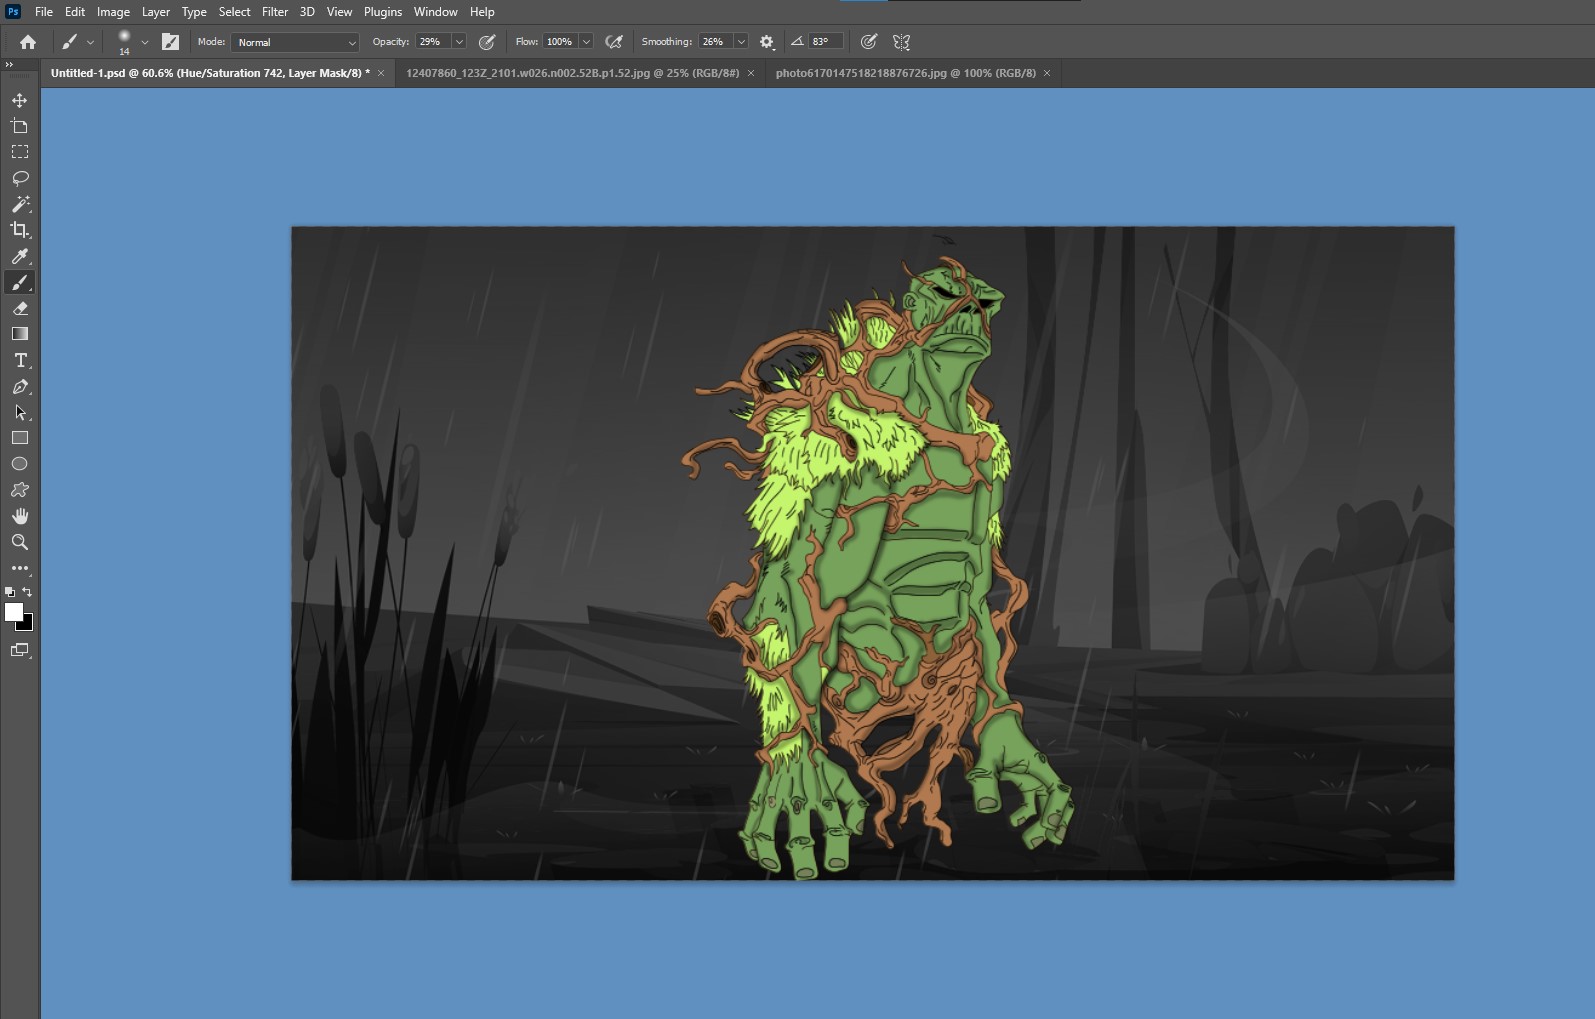Open the Edit menu

[x=75, y=12]
